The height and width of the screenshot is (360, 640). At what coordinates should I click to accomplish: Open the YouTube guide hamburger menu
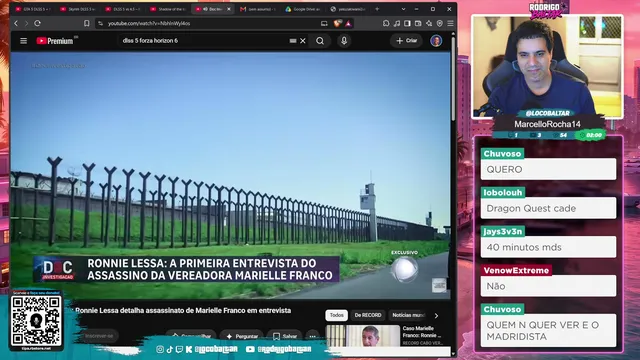[24, 41]
